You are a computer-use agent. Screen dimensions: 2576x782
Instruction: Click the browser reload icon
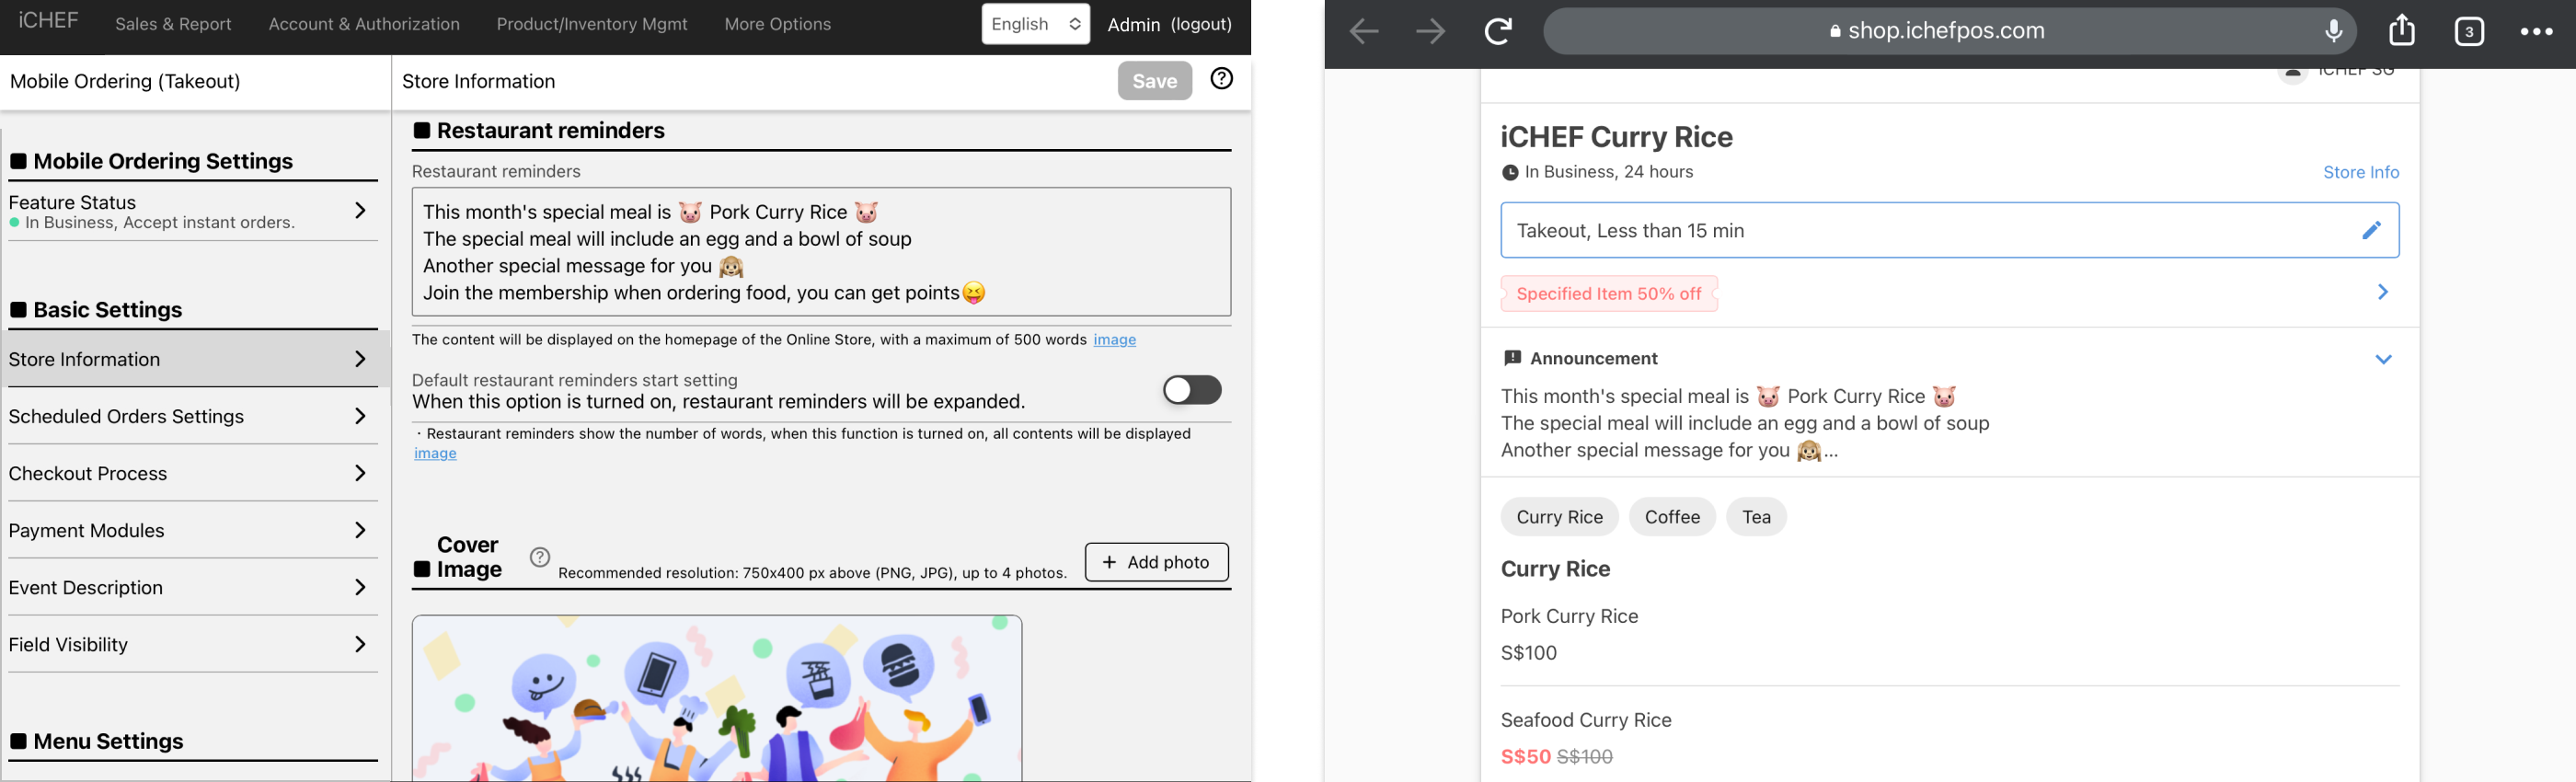pyautogui.click(x=1497, y=32)
